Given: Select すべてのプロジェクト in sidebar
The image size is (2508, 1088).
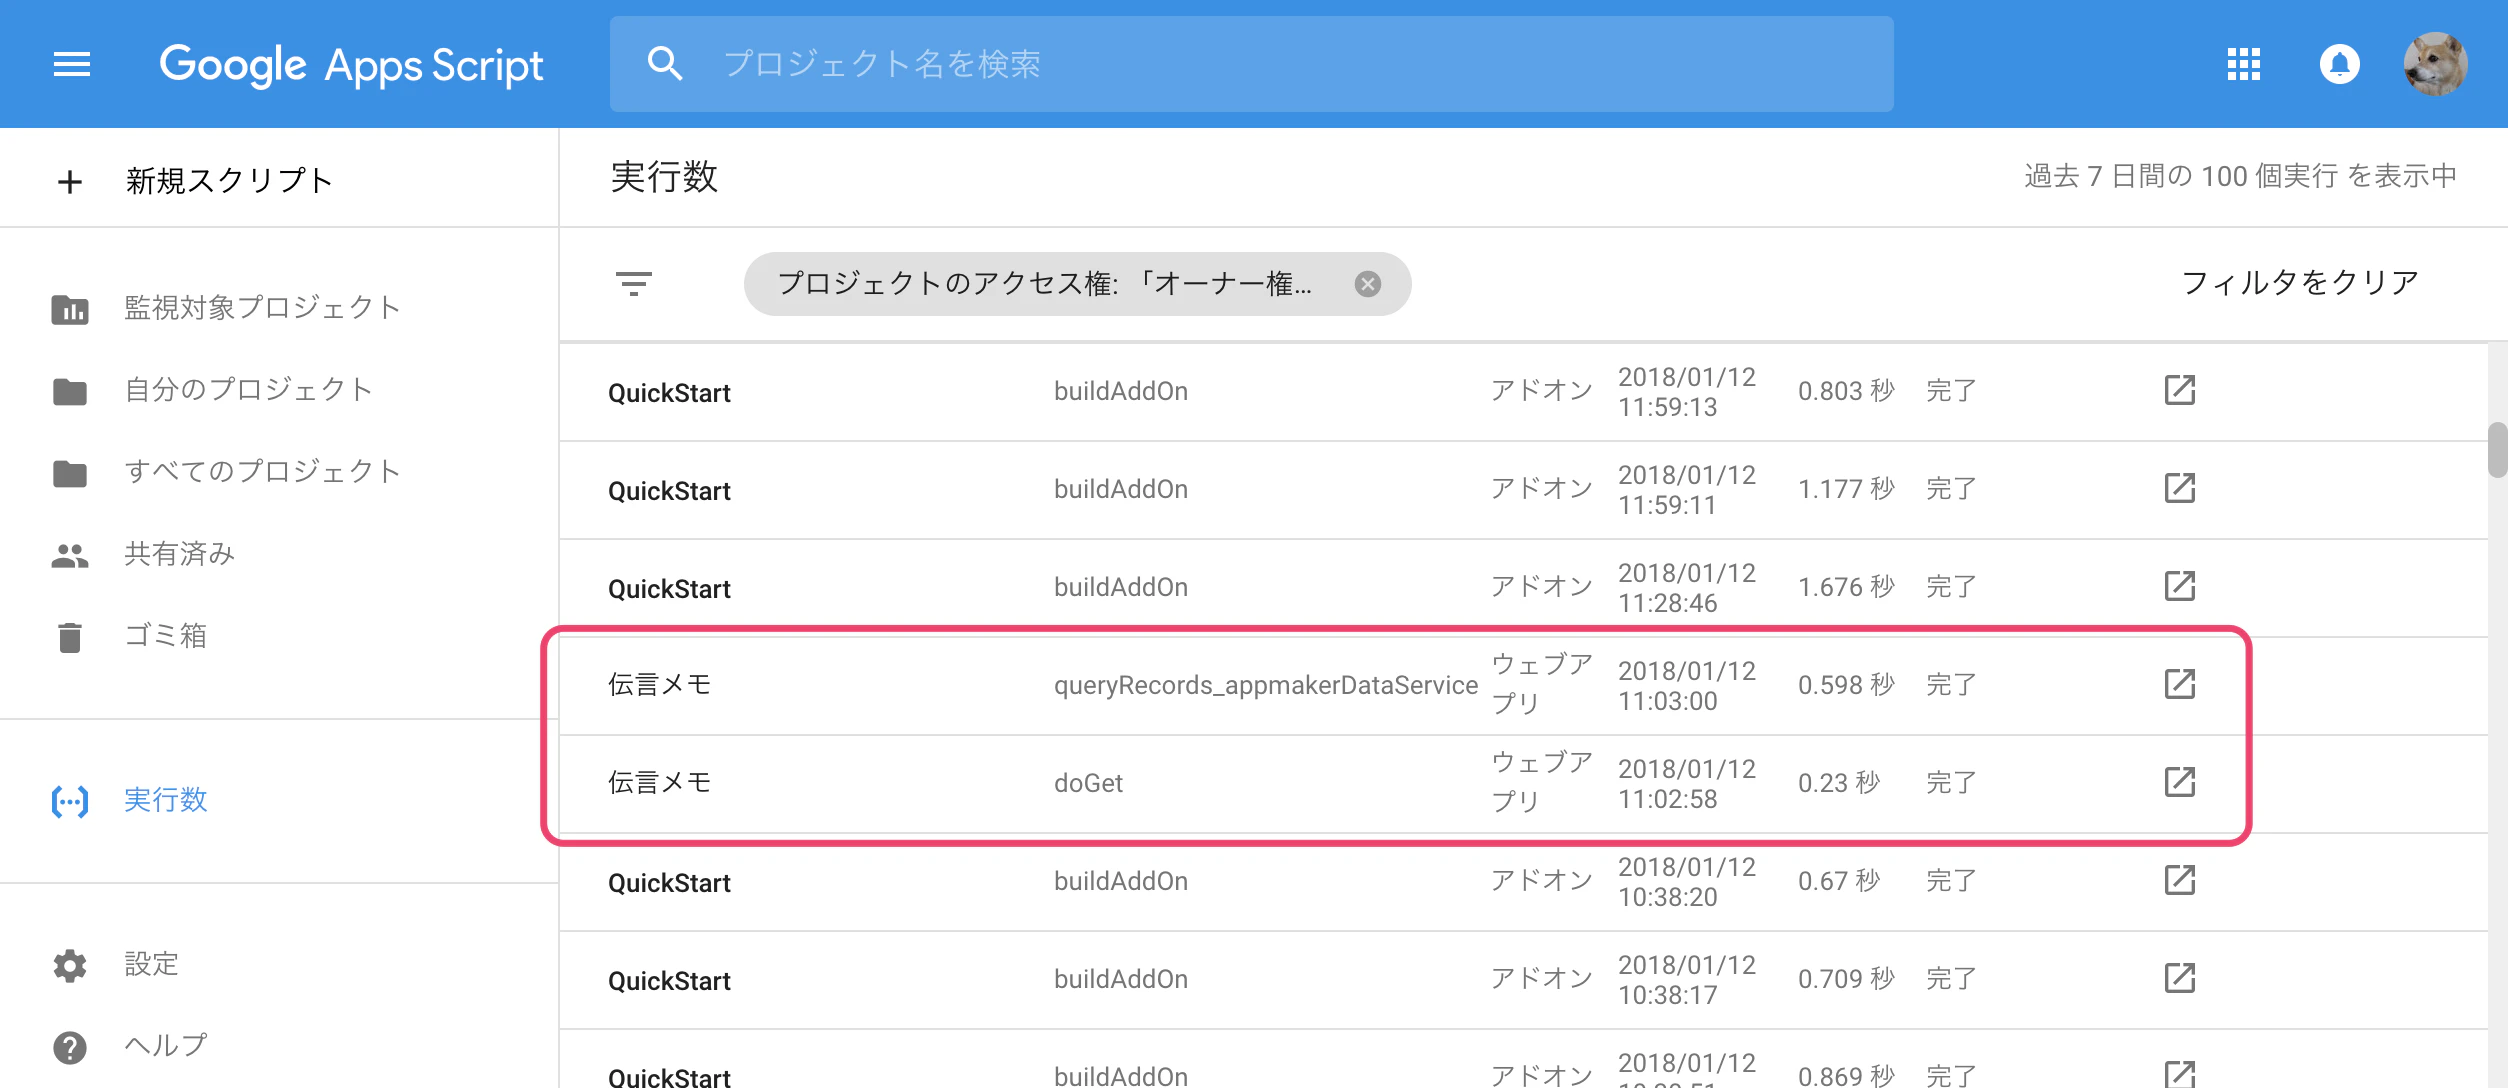Looking at the screenshot, I should (x=262, y=472).
